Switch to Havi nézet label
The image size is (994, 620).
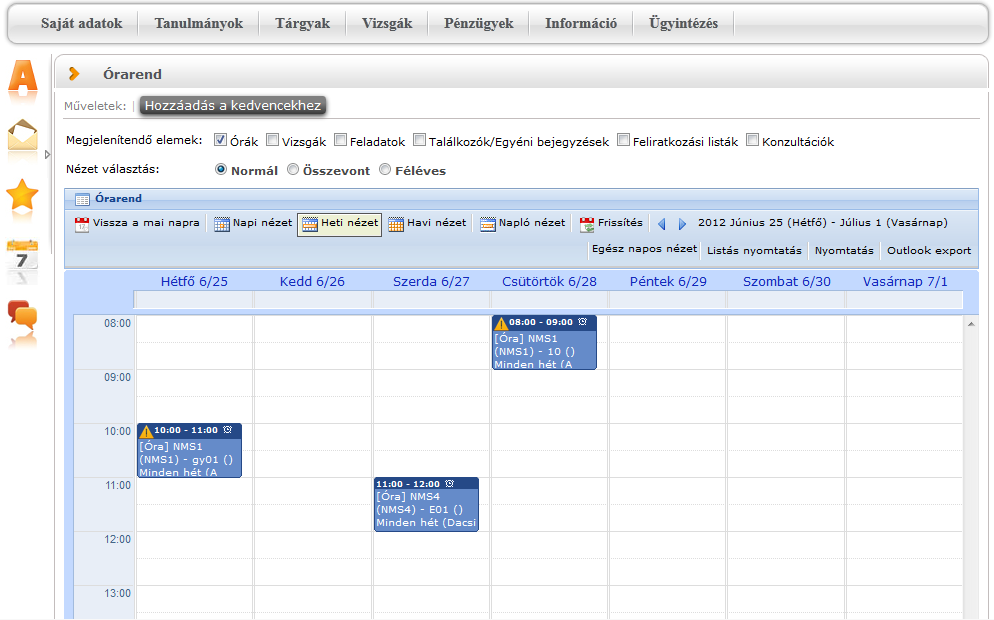(436, 223)
